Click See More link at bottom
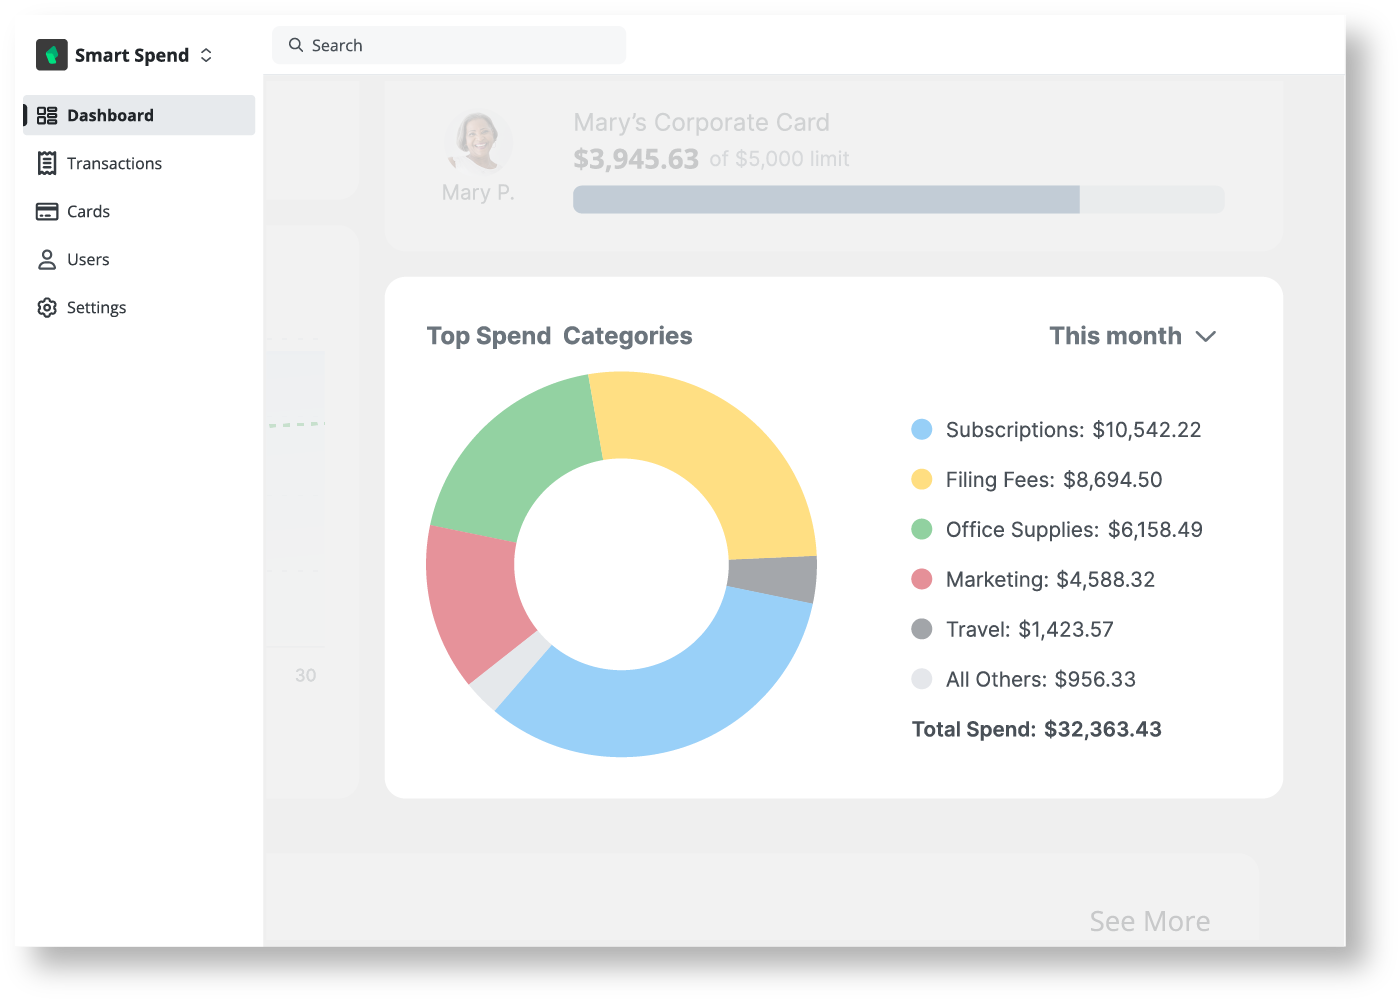Screen dimensions: 1400x1000 (x=1150, y=921)
